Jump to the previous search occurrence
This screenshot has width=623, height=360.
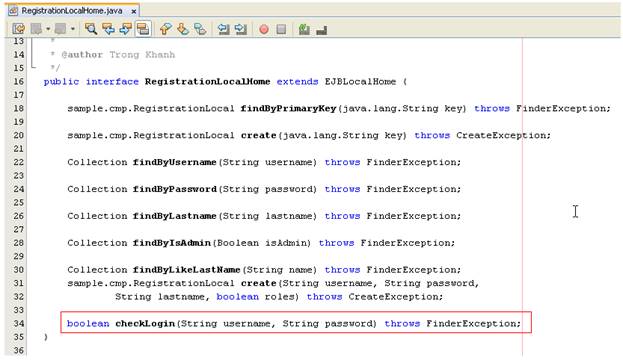coord(108,29)
